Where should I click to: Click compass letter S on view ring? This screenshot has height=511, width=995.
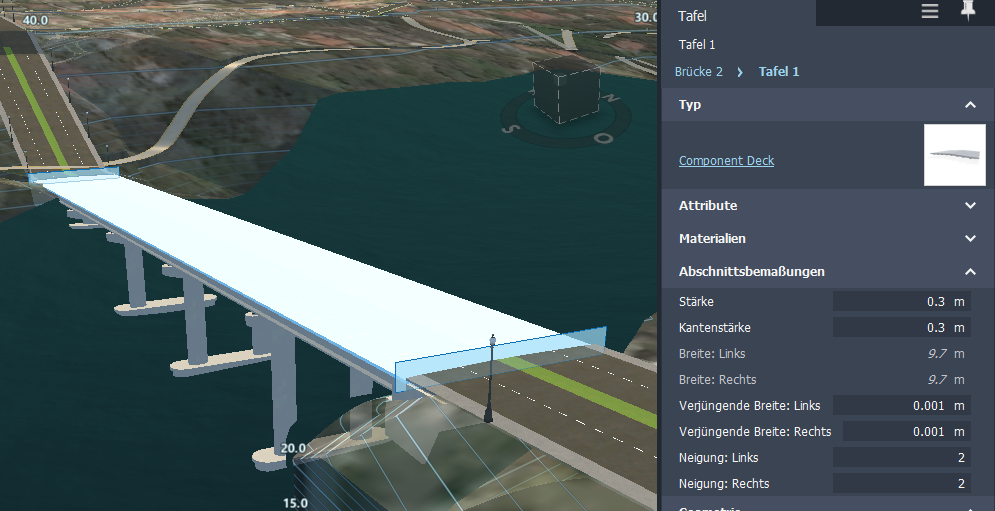[508, 129]
